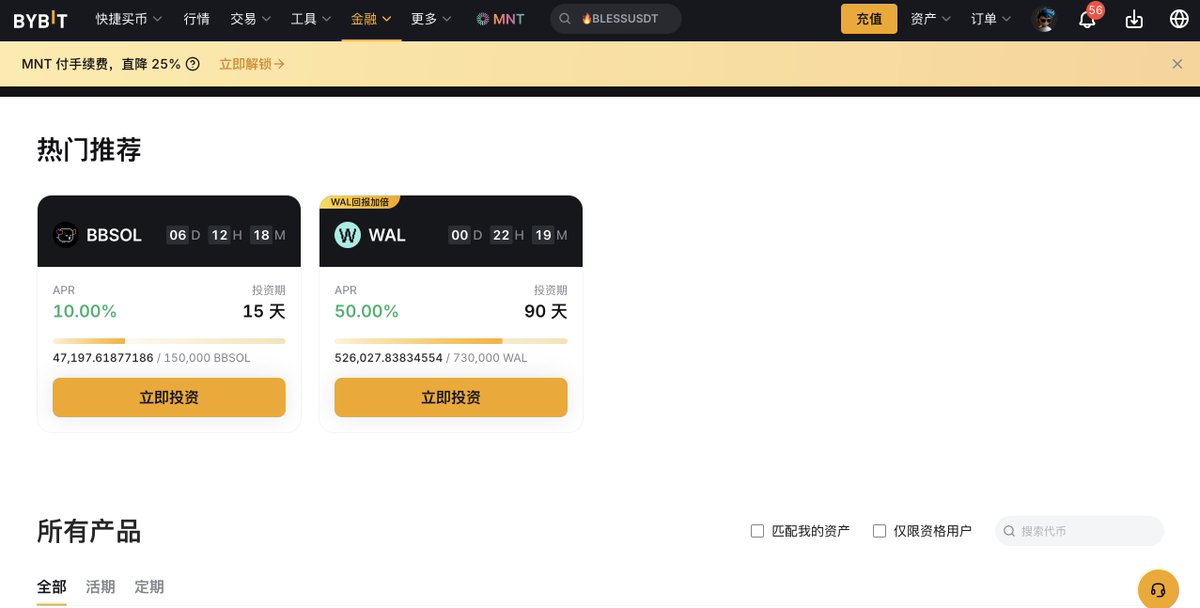Click the 15 天 investment period text
Viewport: 1200px width, 608px height.
coord(264,311)
